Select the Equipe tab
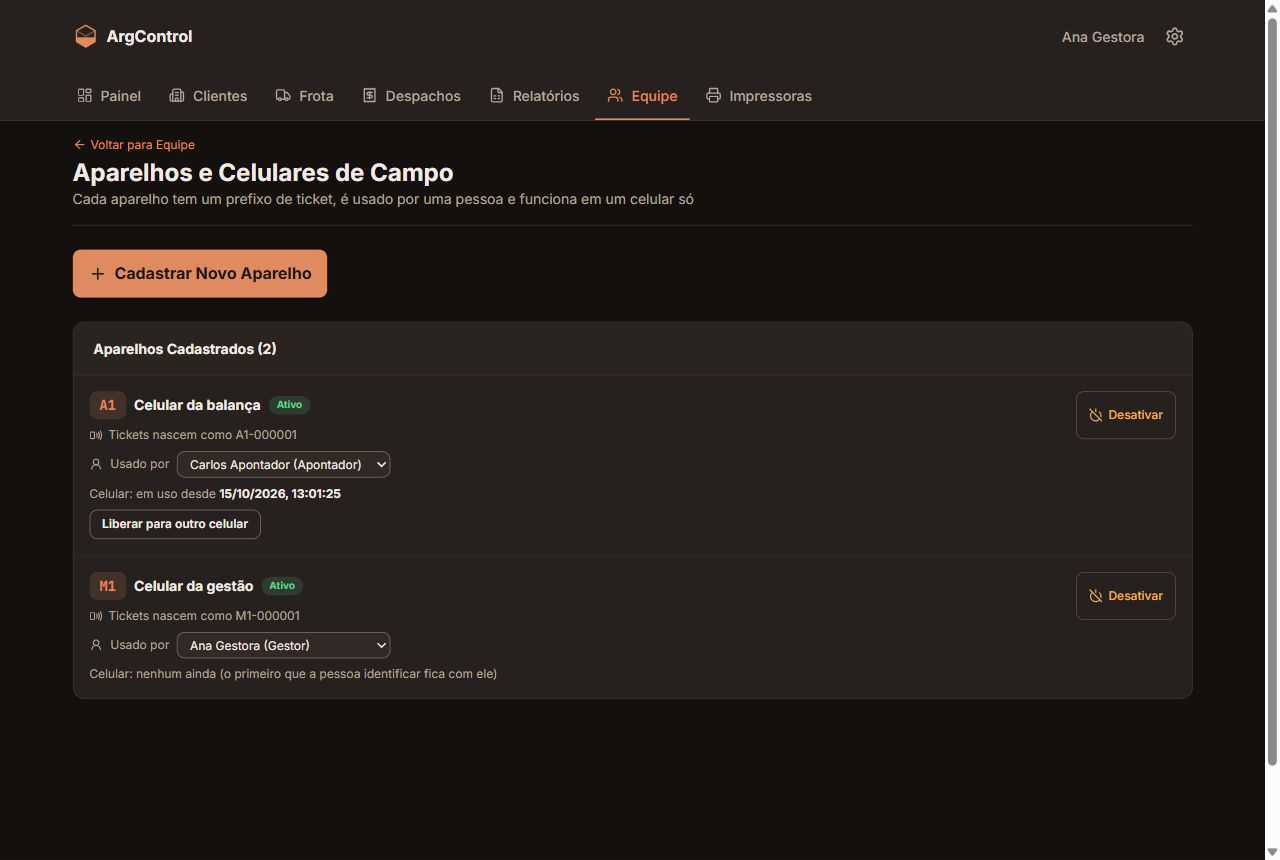The height and width of the screenshot is (860, 1280). click(642, 96)
